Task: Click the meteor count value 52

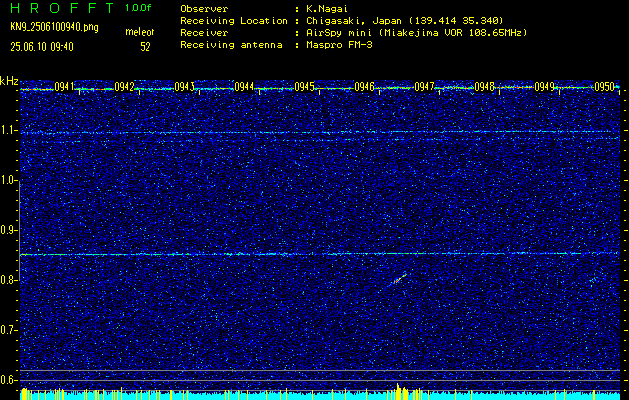Action: (x=145, y=47)
